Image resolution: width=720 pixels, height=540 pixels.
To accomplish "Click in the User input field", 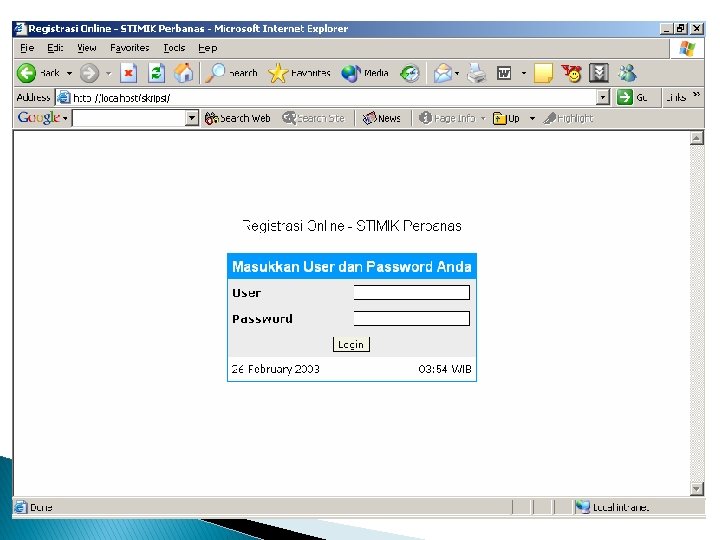I will pos(412,292).
